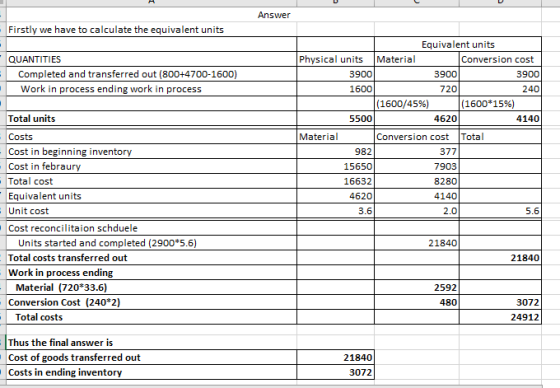Click the 15650 material cost cell
Image resolution: width=560 pixels, height=388 pixels.
coord(335,166)
